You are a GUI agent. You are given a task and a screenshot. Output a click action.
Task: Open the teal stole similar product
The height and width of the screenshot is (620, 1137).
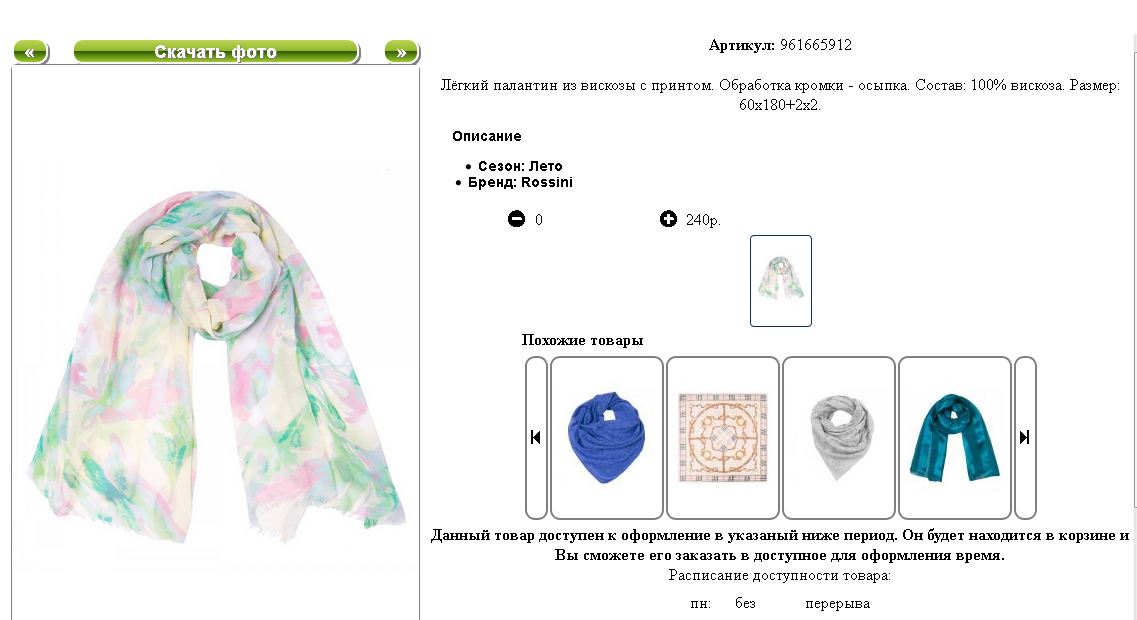[955, 437]
